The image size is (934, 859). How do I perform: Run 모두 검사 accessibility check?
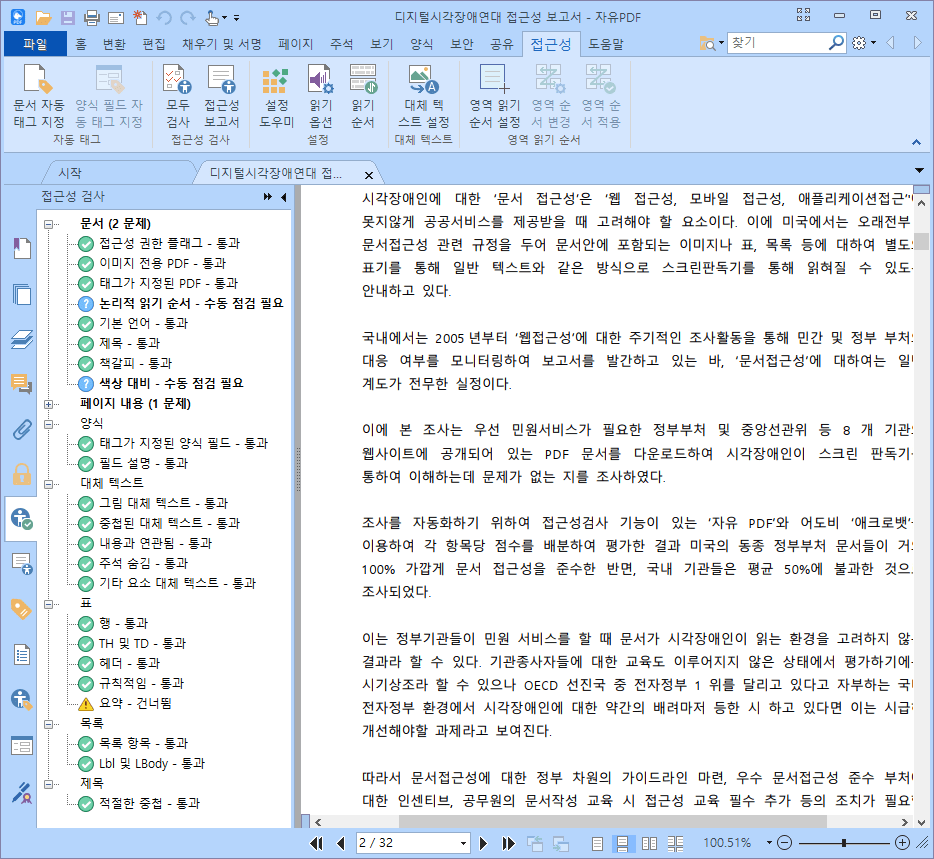[x=178, y=97]
